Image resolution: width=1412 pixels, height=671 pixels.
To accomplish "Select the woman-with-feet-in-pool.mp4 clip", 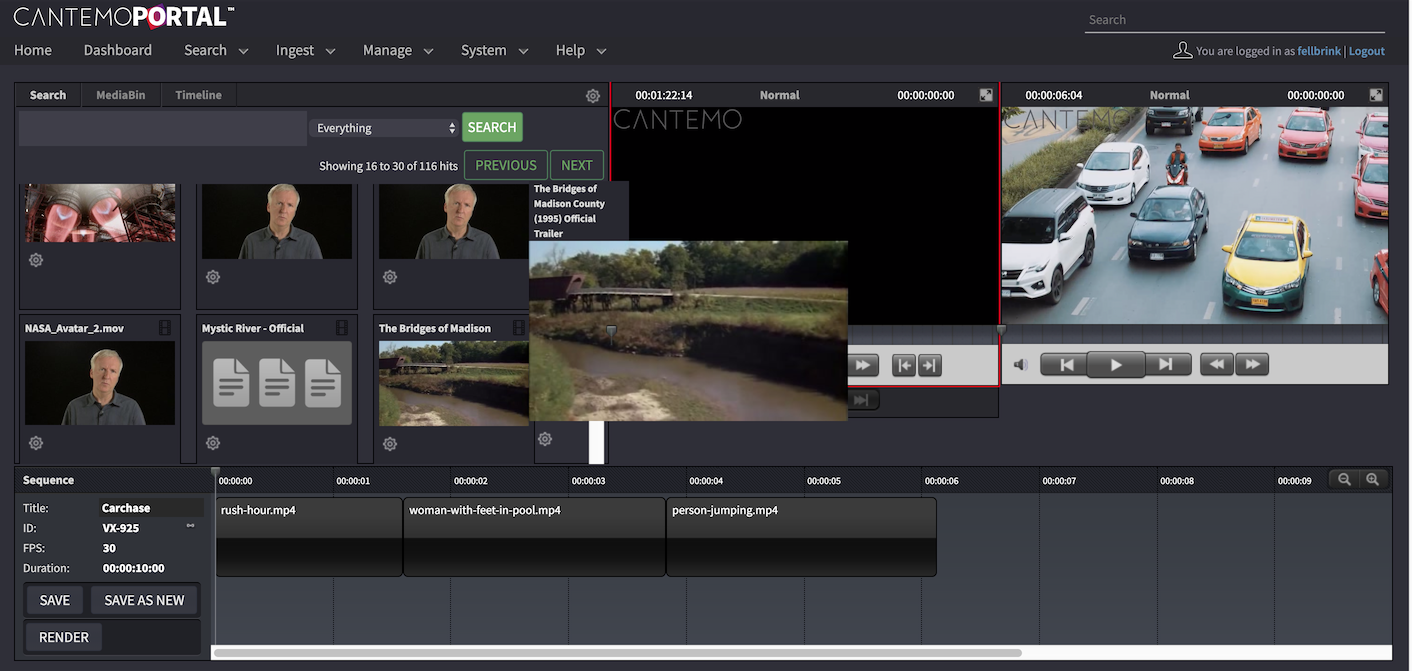I will (x=535, y=537).
